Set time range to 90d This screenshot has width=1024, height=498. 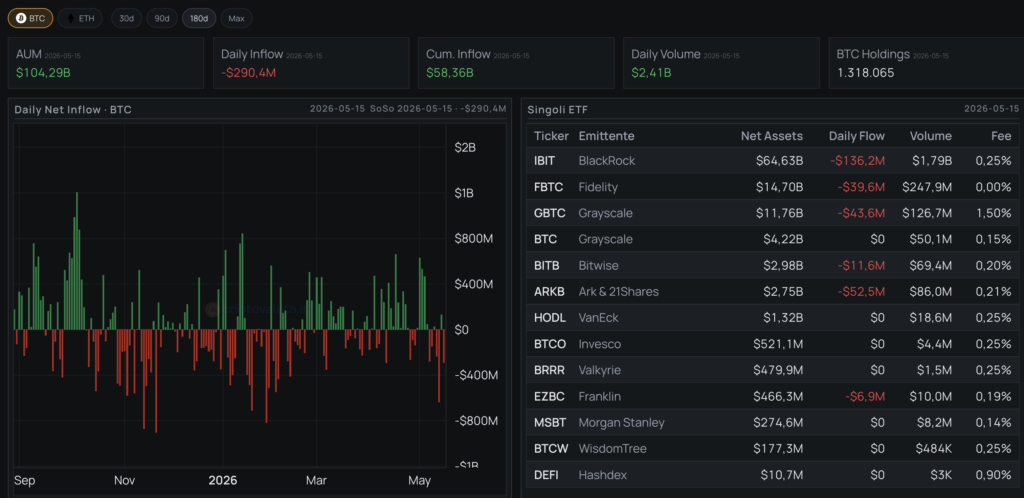click(x=162, y=18)
